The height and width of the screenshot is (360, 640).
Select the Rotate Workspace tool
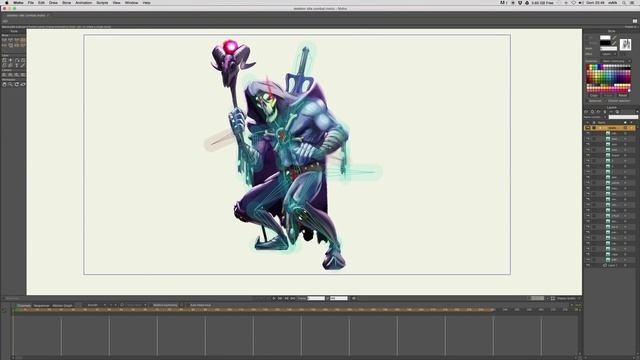pos(17,84)
